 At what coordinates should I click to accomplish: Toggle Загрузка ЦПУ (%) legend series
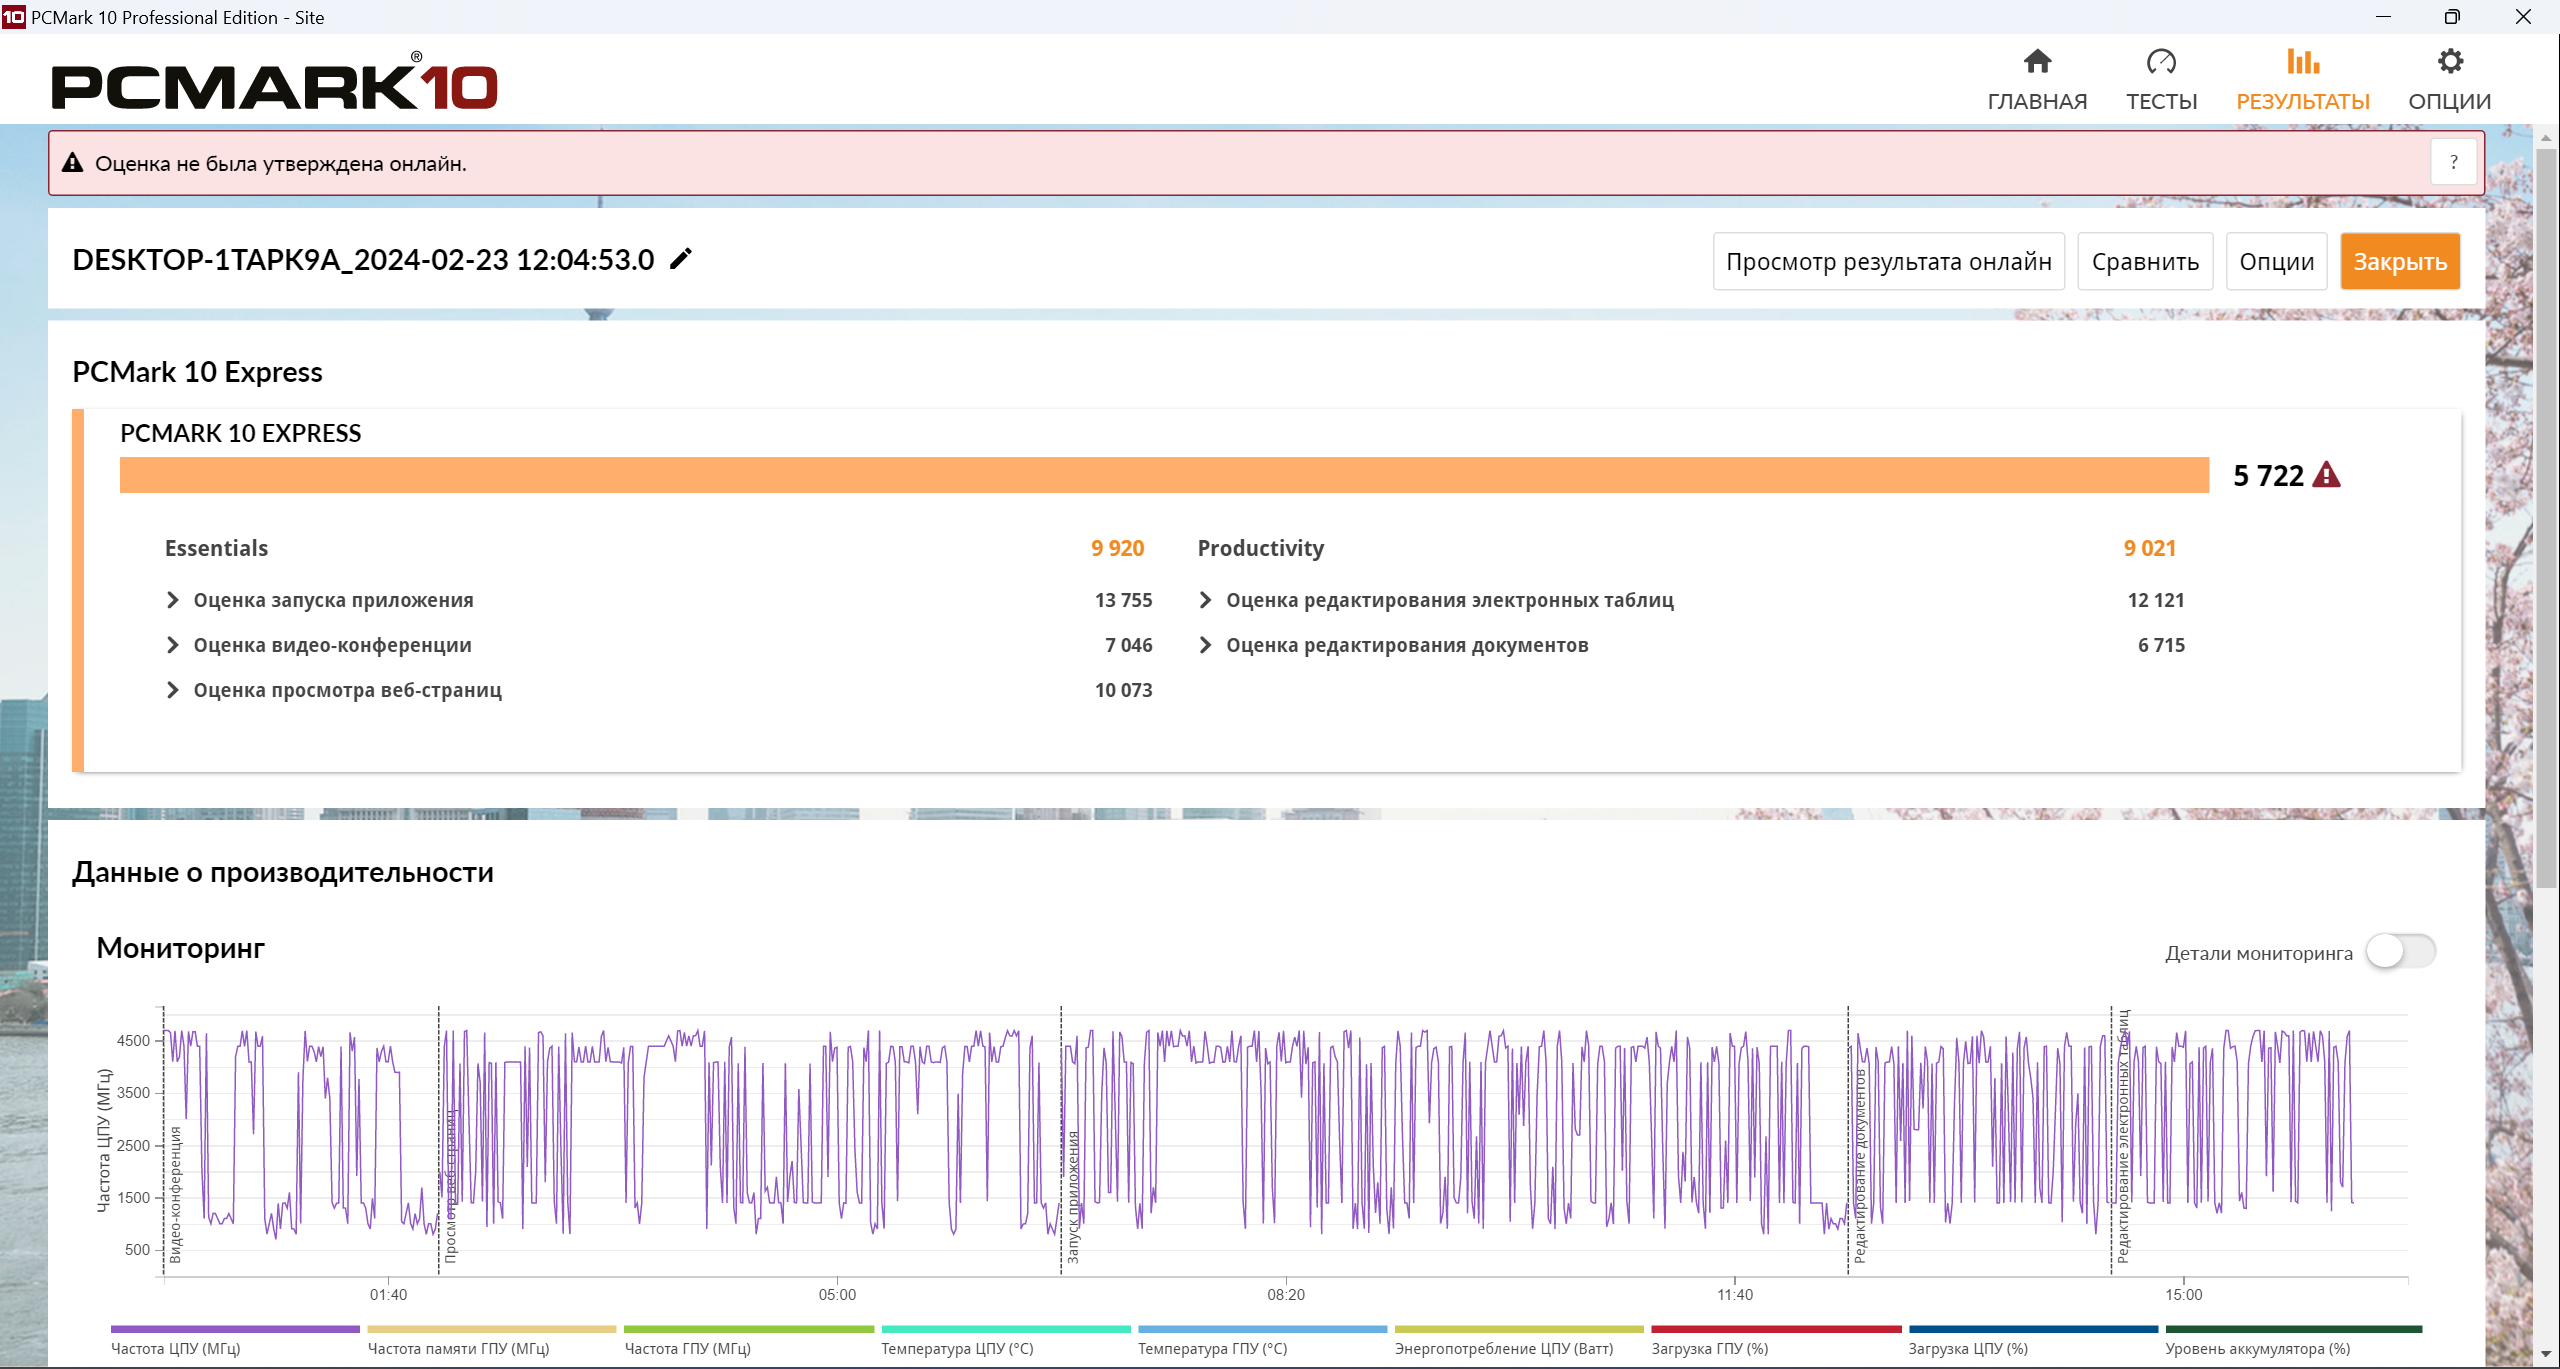[2033, 1341]
